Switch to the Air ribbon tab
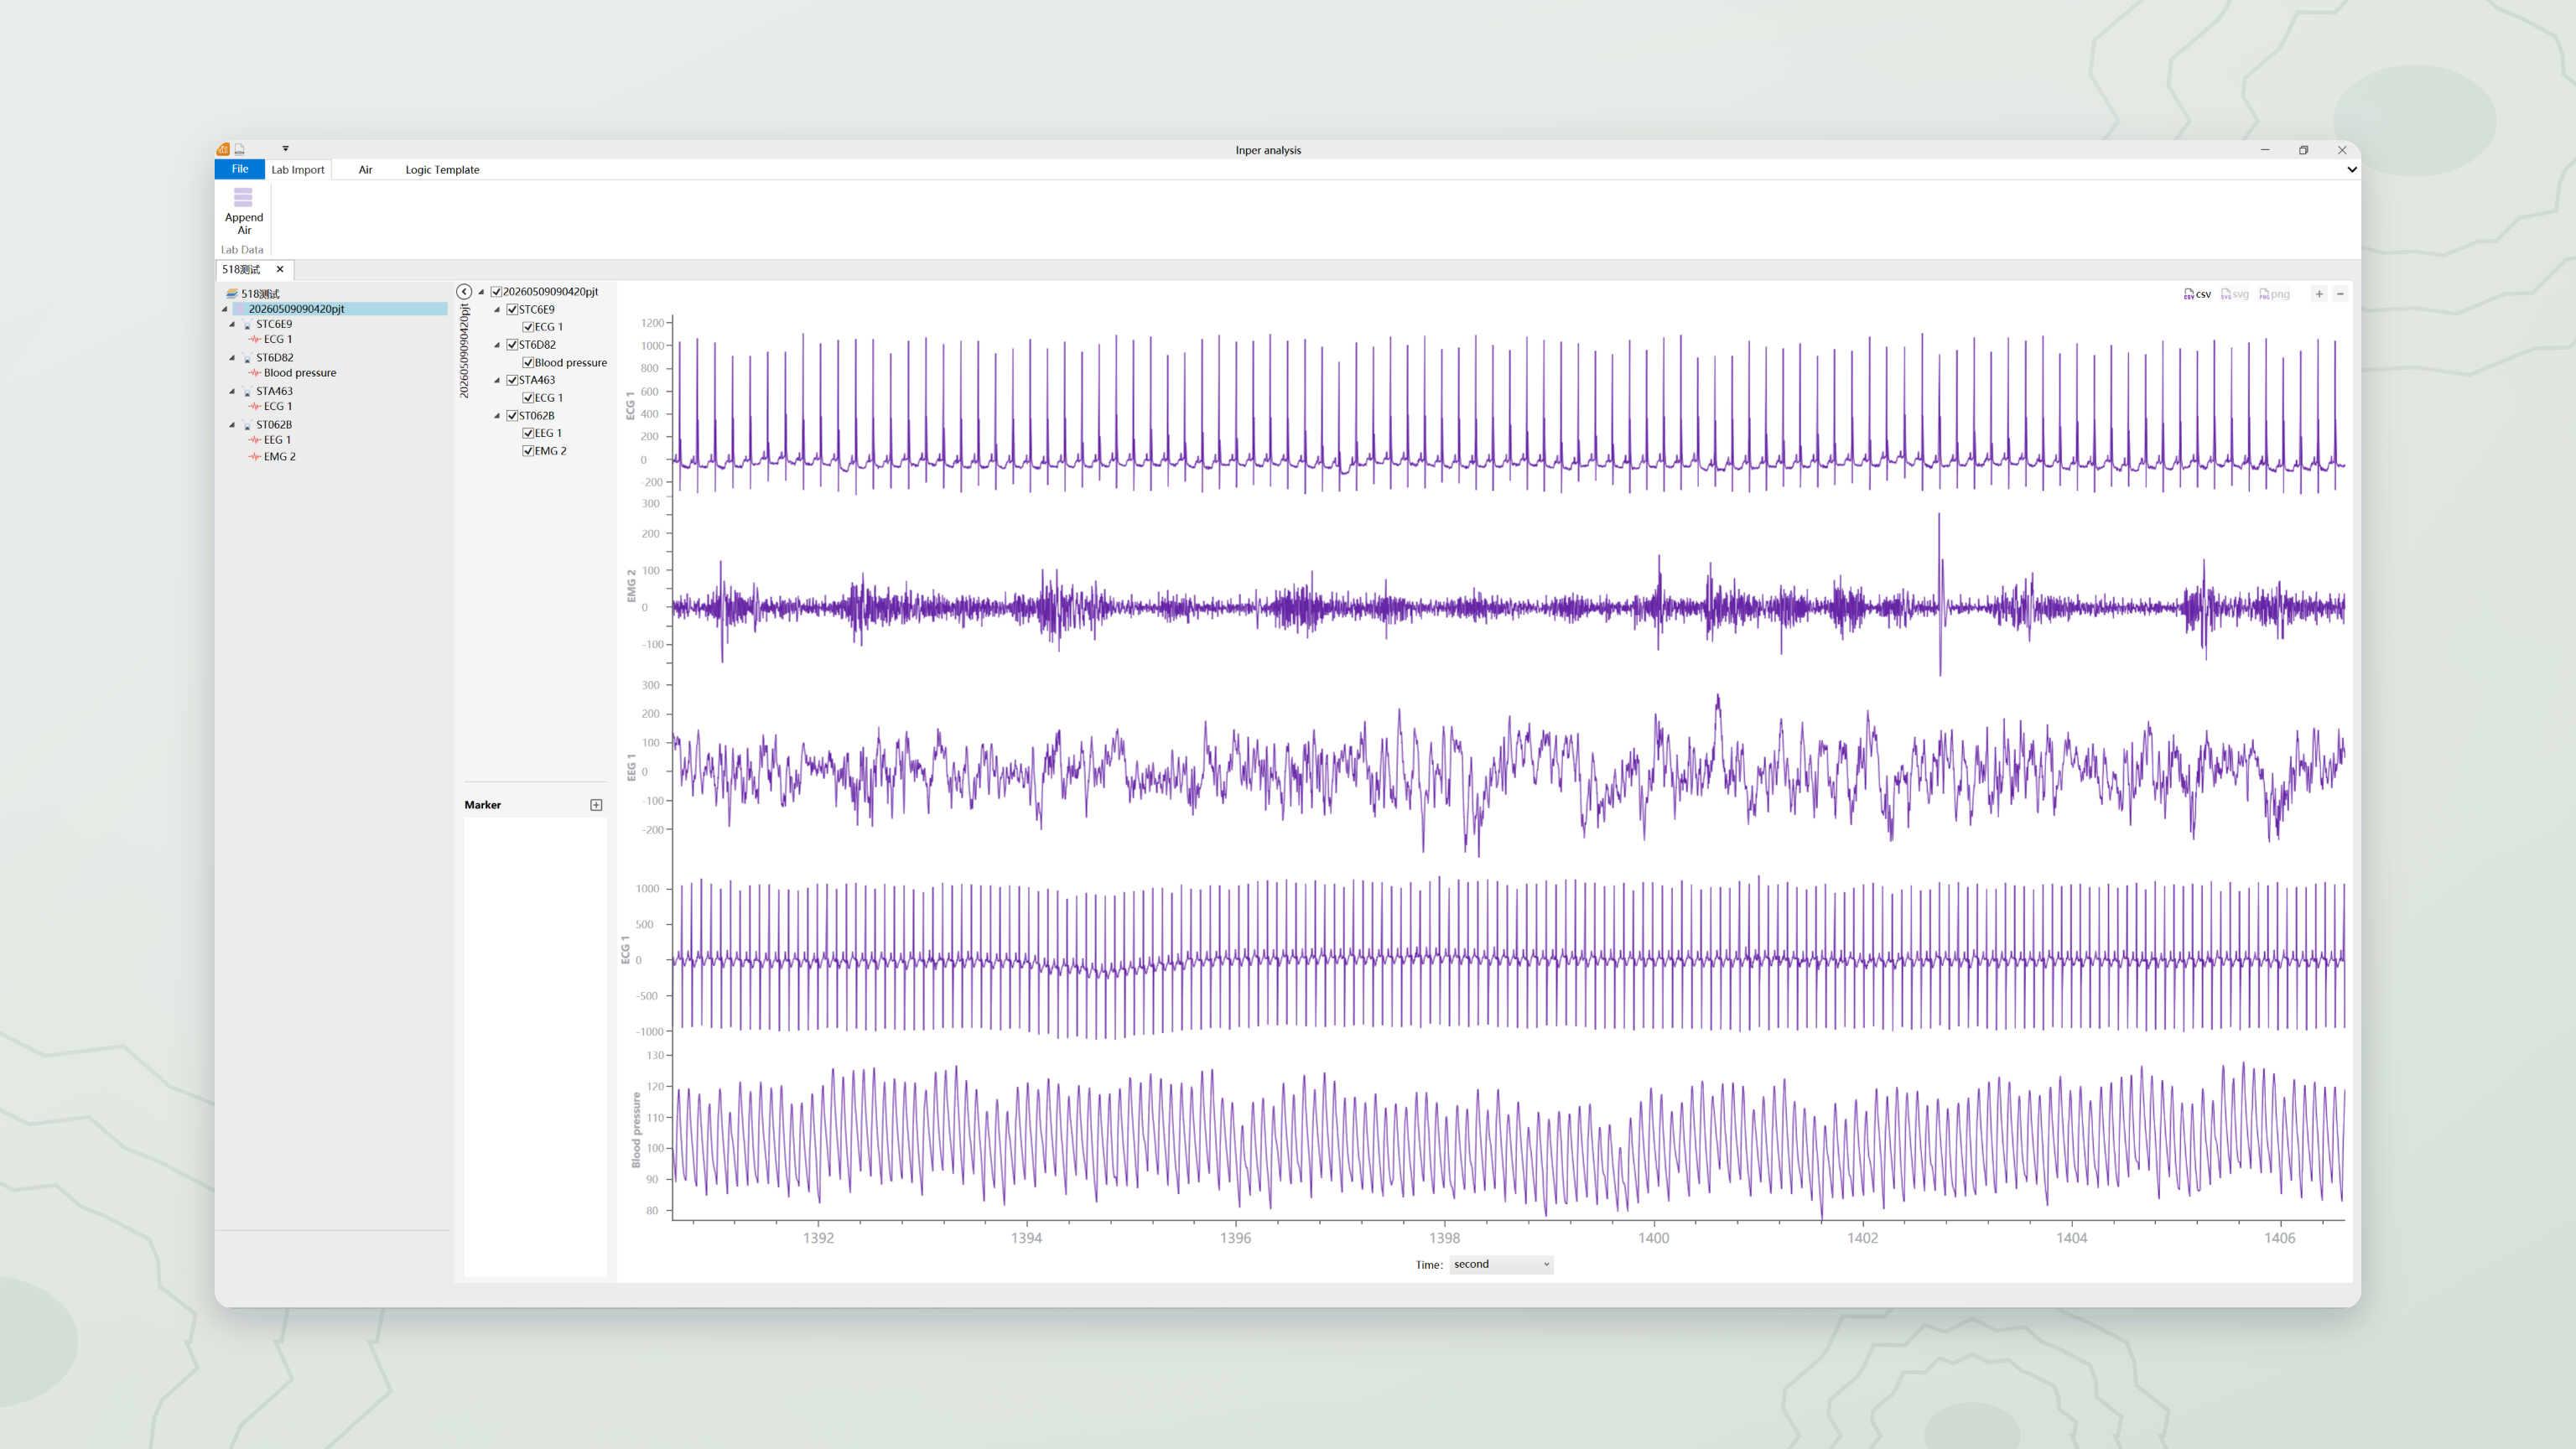This screenshot has width=2576, height=1449. tap(366, 170)
